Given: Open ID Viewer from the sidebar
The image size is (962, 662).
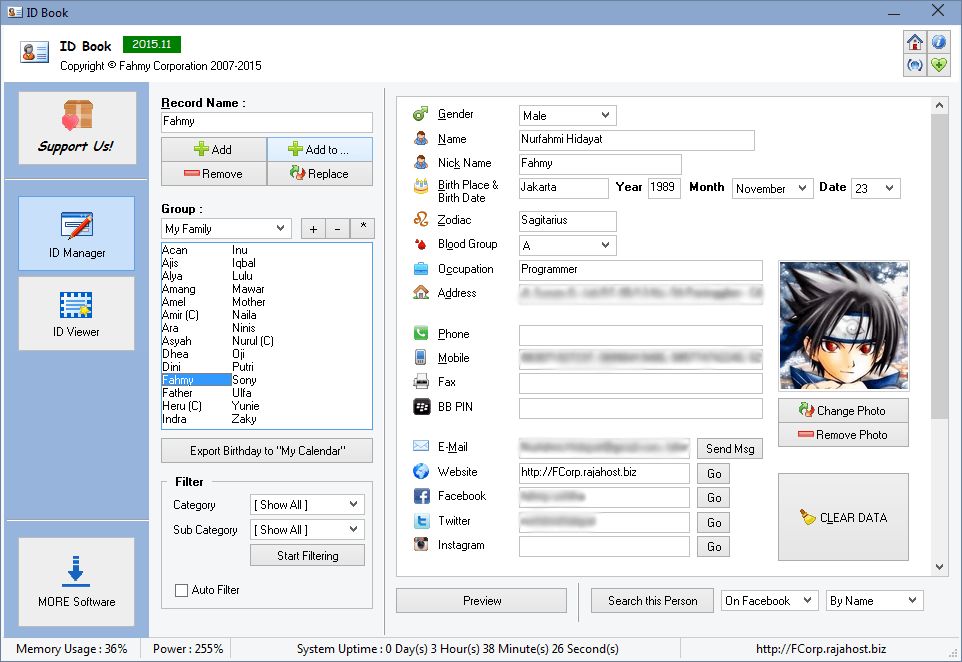Looking at the screenshot, I should (x=76, y=313).
